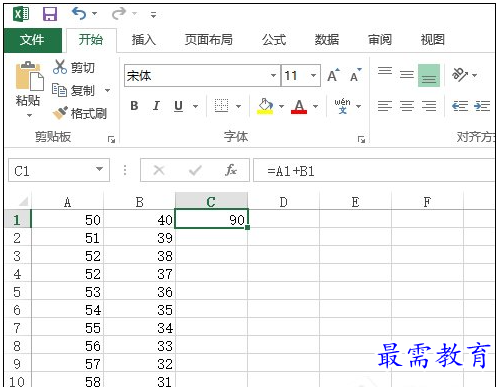Open the 字体 font dialog launcher

click(x=361, y=139)
